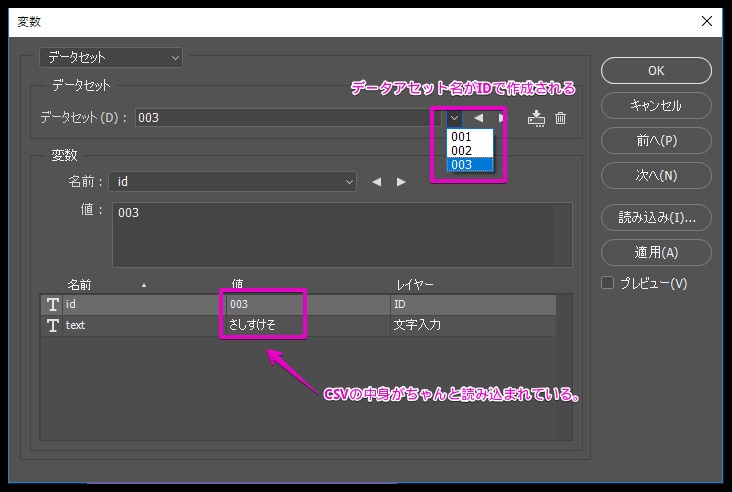Click the text type icon in id row

click(x=52, y=304)
